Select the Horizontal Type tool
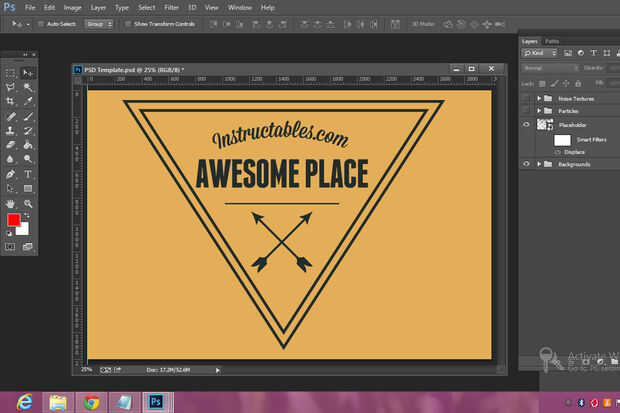The height and width of the screenshot is (413, 620). tap(28, 173)
